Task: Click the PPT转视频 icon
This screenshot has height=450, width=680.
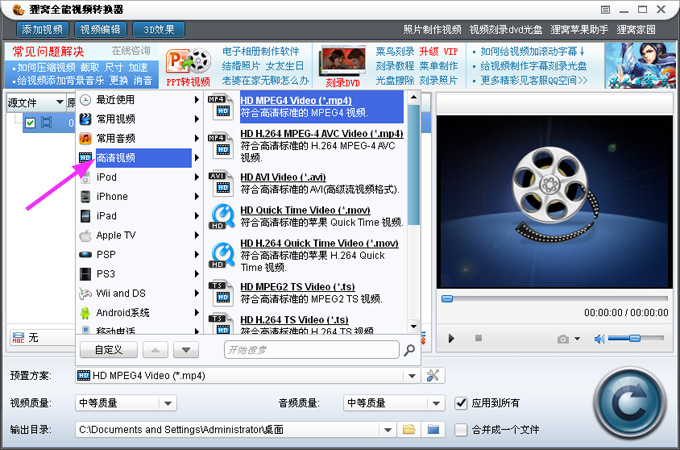Action: 188,66
